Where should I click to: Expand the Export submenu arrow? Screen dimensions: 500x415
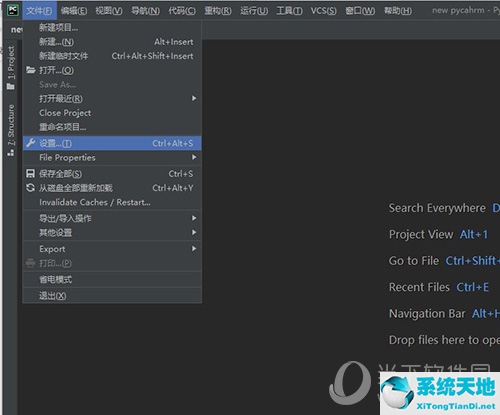[x=194, y=249]
